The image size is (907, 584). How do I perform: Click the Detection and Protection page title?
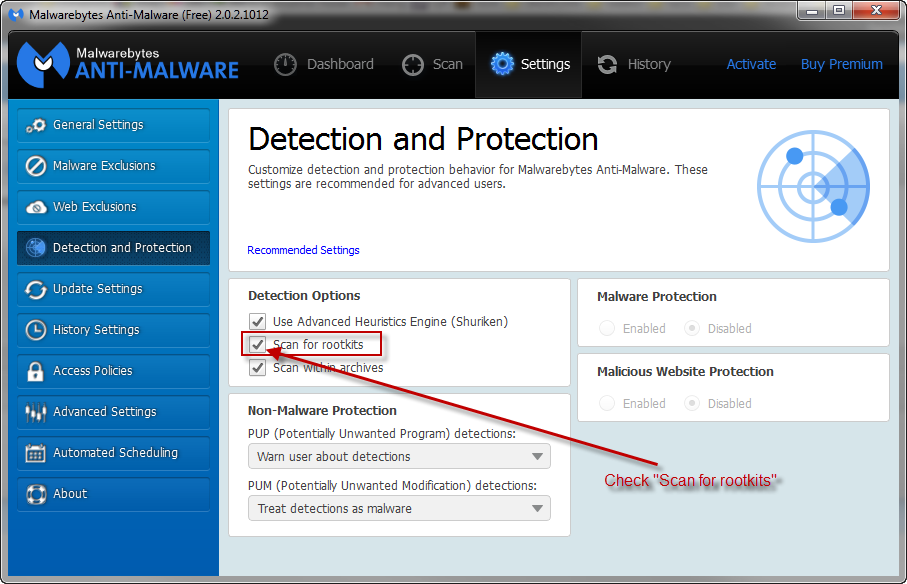[423, 139]
